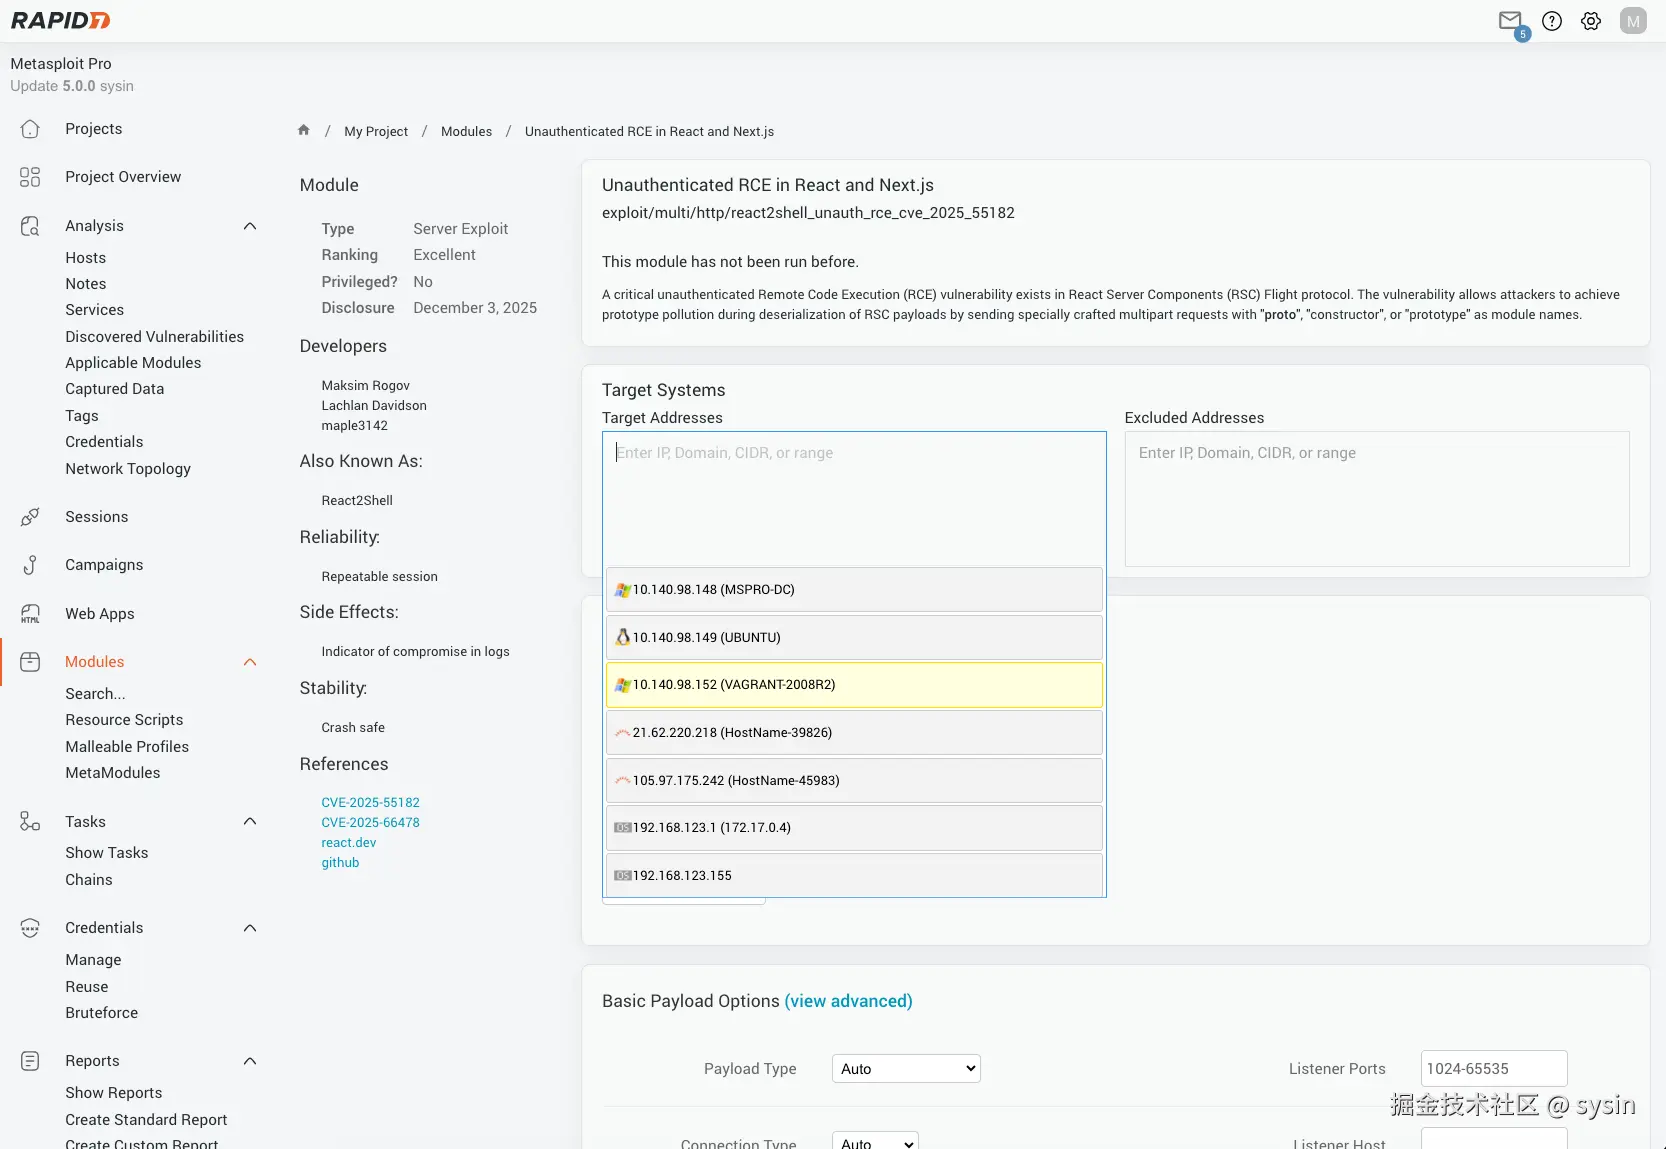The image size is (1666, 1149).
Task: Click the "(view advanced)" payload options link
Action: click(847, 1001)
